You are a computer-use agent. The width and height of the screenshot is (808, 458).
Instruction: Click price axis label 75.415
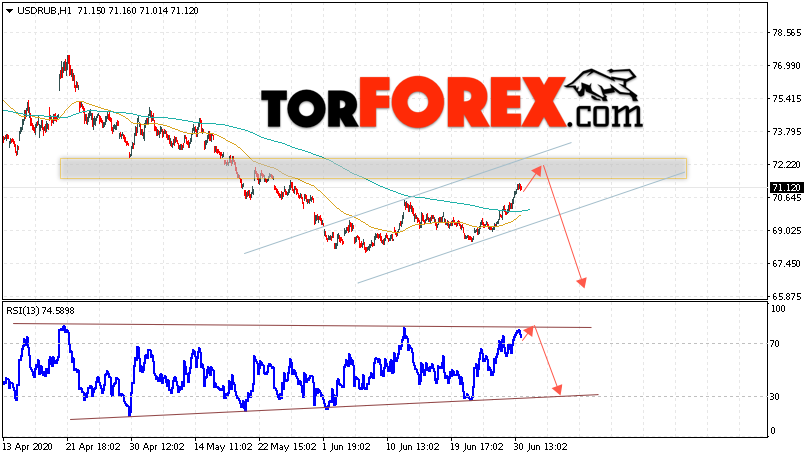[786, 98]
